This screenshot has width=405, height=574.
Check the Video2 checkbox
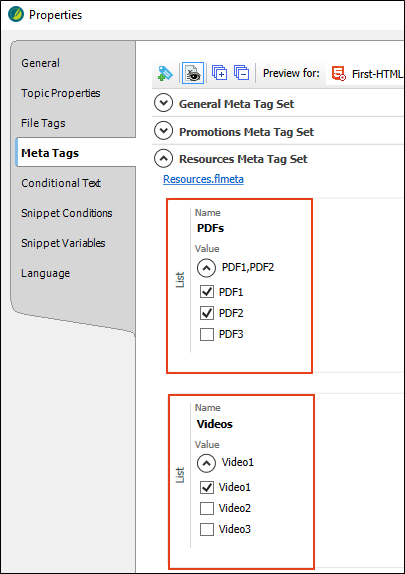(207, 508)
